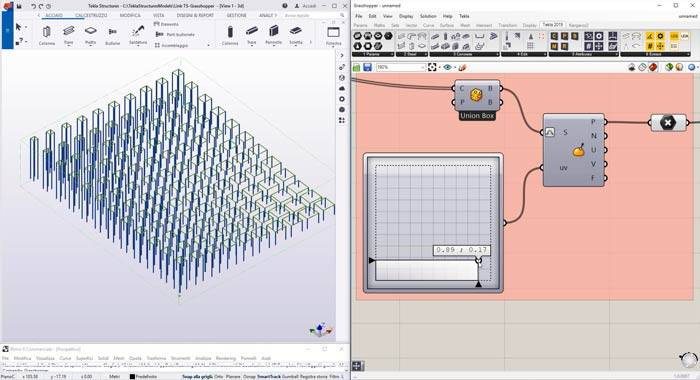This screenshot has height=380, width=700.
Task: Toggle Gumball in Rhino status bar
Action: click(x=290, y=376)
